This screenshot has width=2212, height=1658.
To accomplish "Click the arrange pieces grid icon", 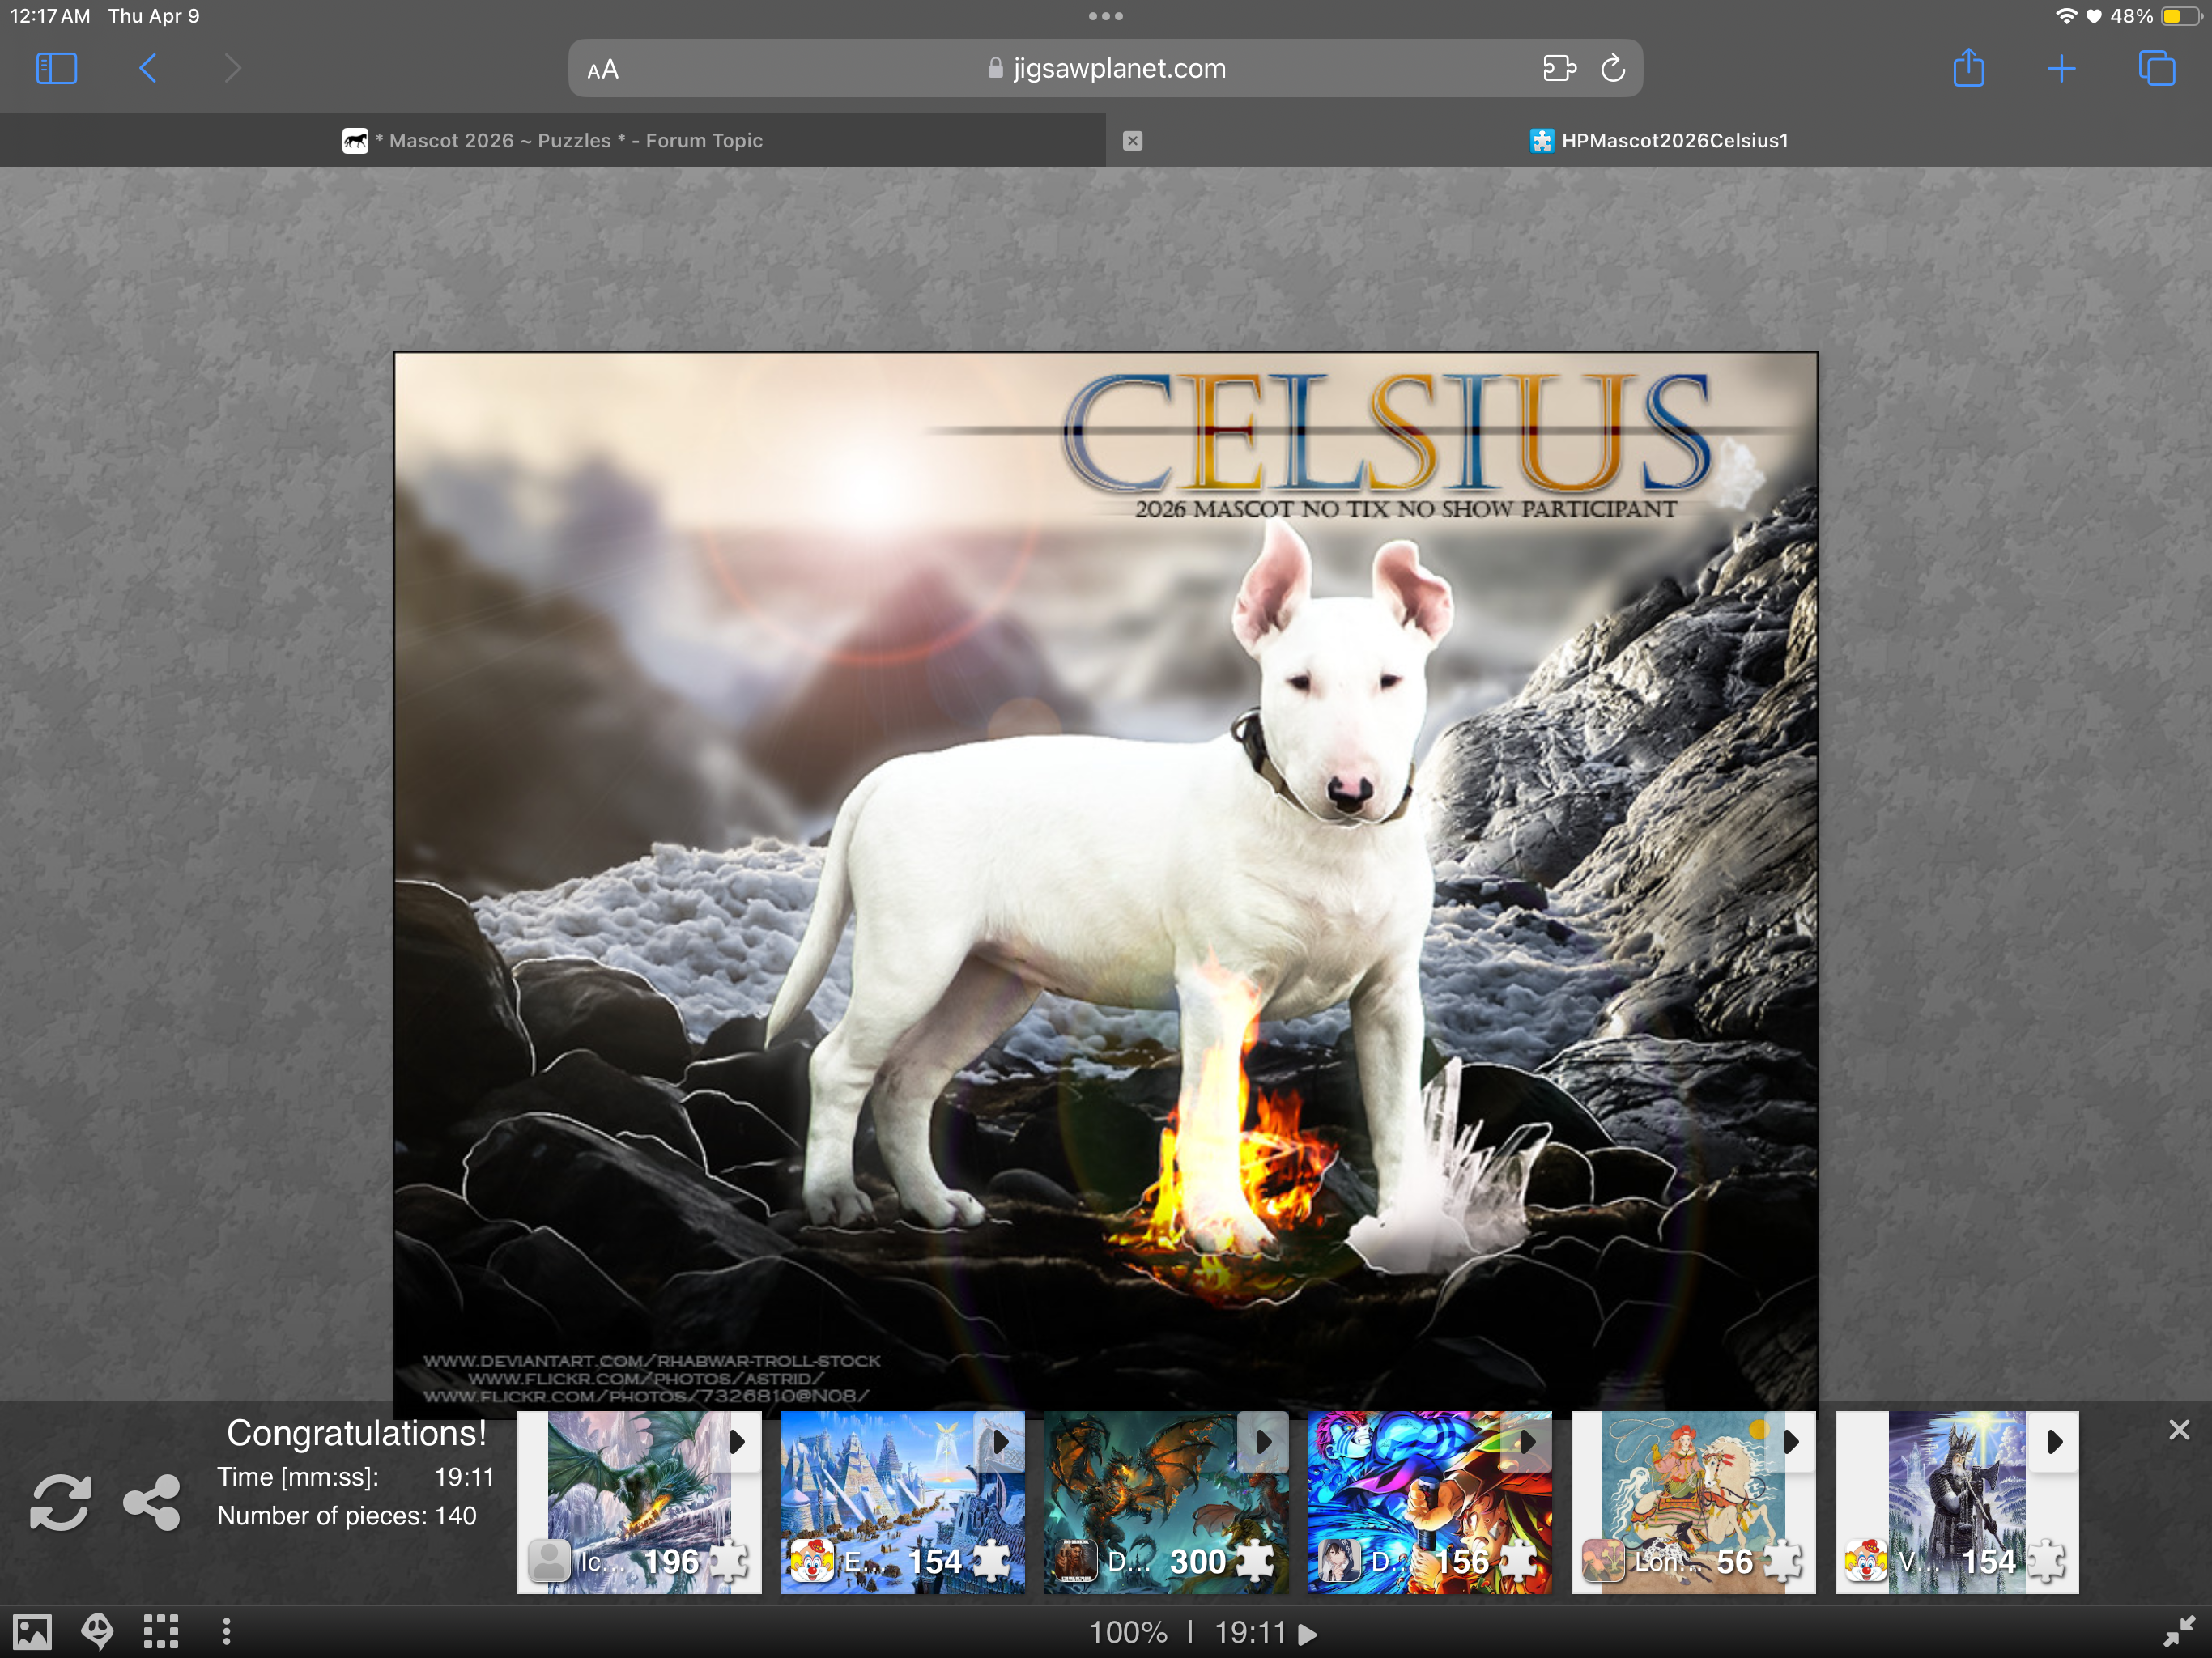I will click(x=161, y=1632).
